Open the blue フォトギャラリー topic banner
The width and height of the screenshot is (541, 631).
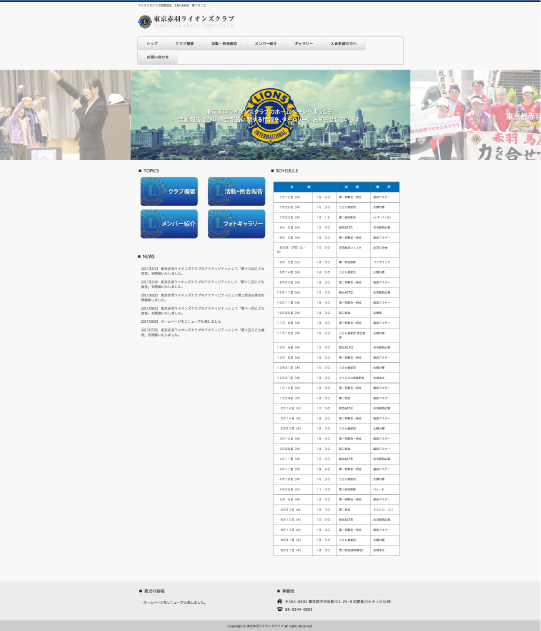pos(237,224)
